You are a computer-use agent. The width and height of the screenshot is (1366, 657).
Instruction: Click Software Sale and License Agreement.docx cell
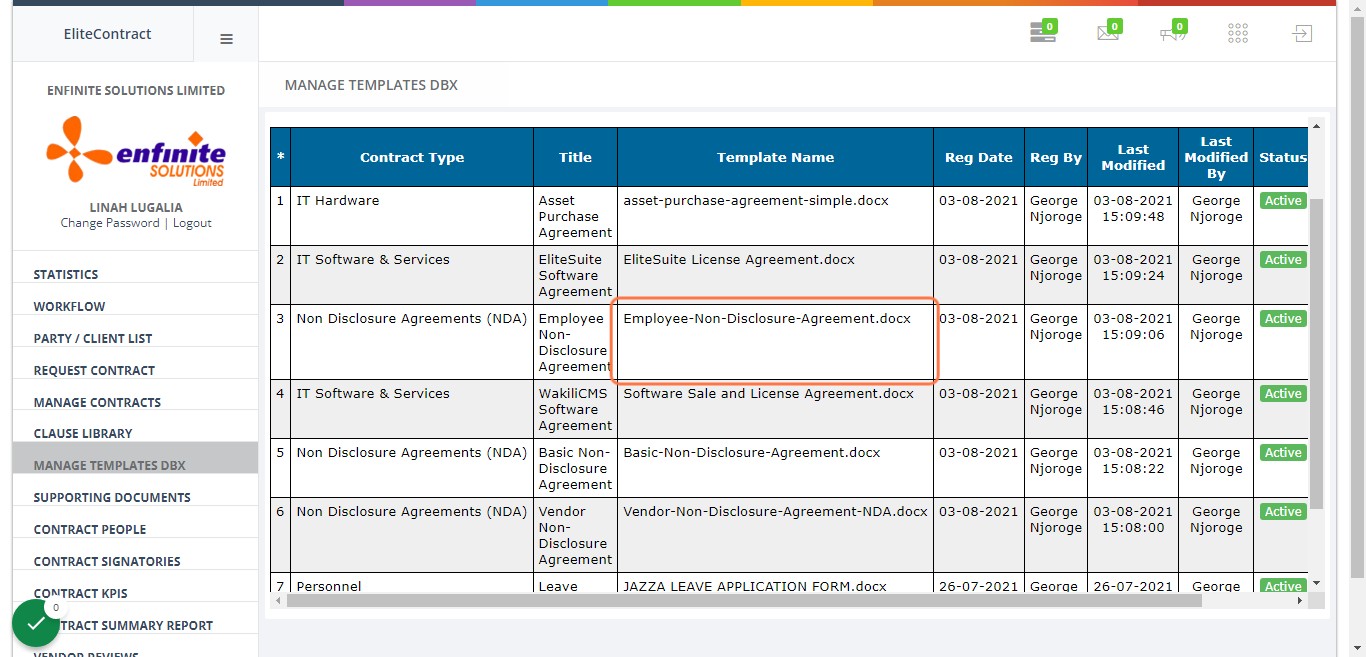(x=775, y=409)
